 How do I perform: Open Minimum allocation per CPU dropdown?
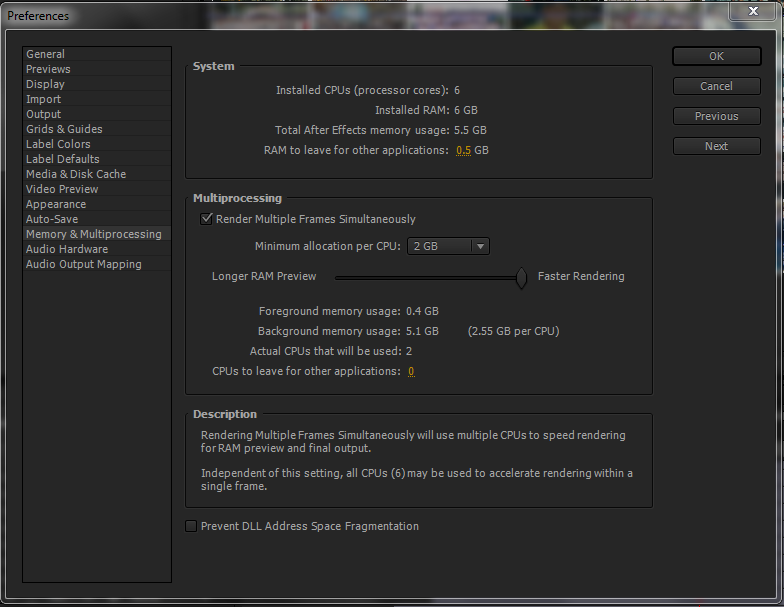coord(448,246)
